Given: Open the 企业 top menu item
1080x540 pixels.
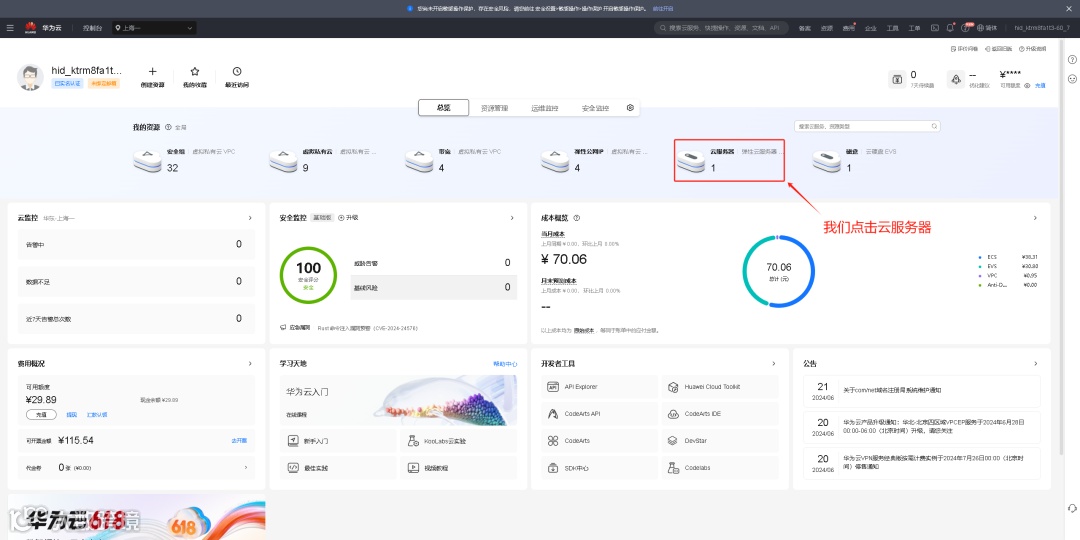Looking at the screenshot, I should pos(871,28).
